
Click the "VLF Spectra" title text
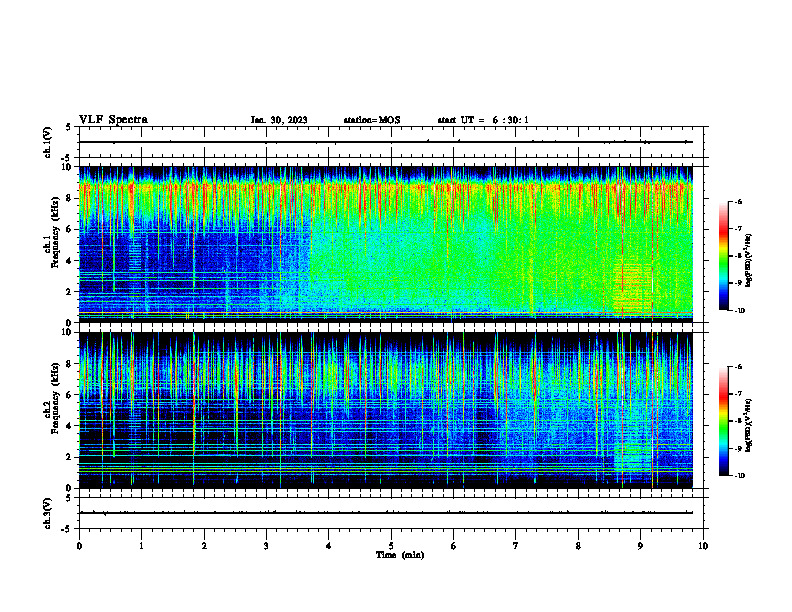pos(113,120)
